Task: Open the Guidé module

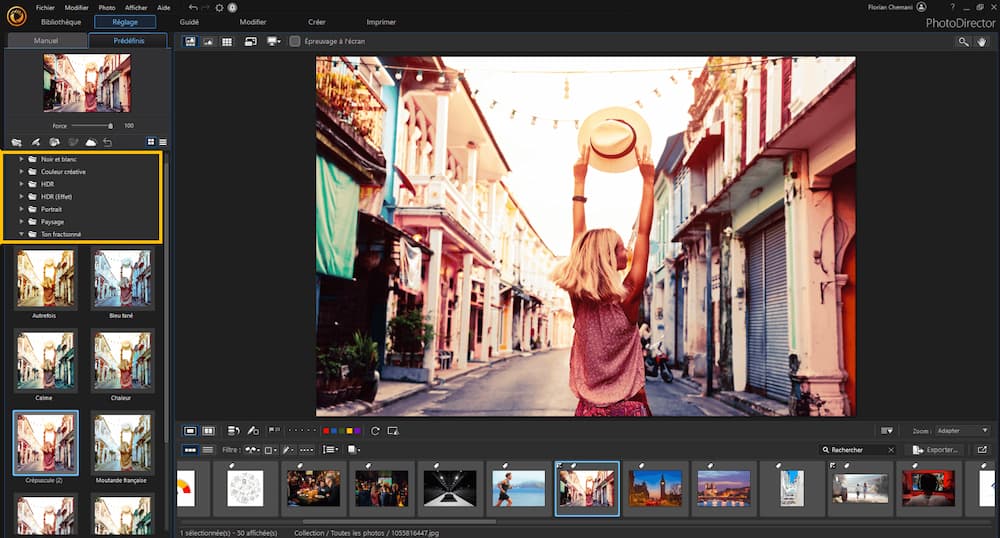Action: [189, 22]
